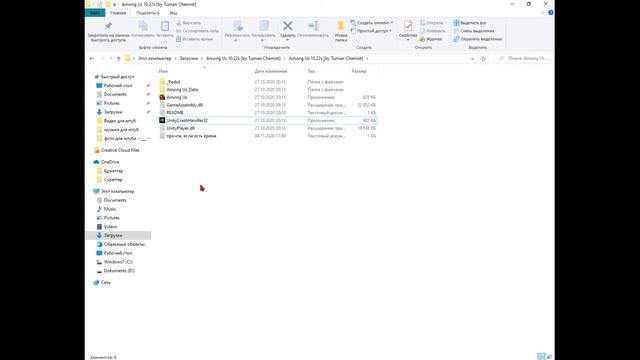Click the Paste (Вставить) ribbon icon
The image size is (640, 360).
tap(165, 26)
